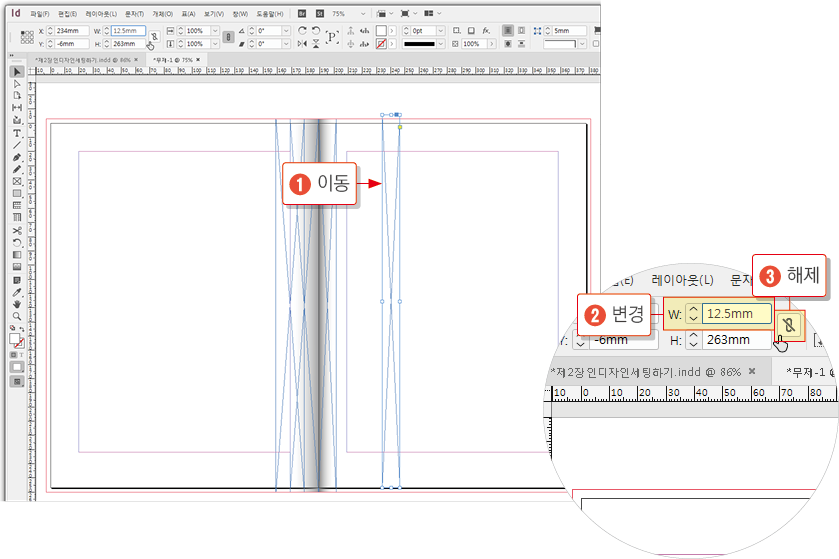The image size is (839, 559).
Task: Select the Free Transform tool
Action: (x=17, y=243)
